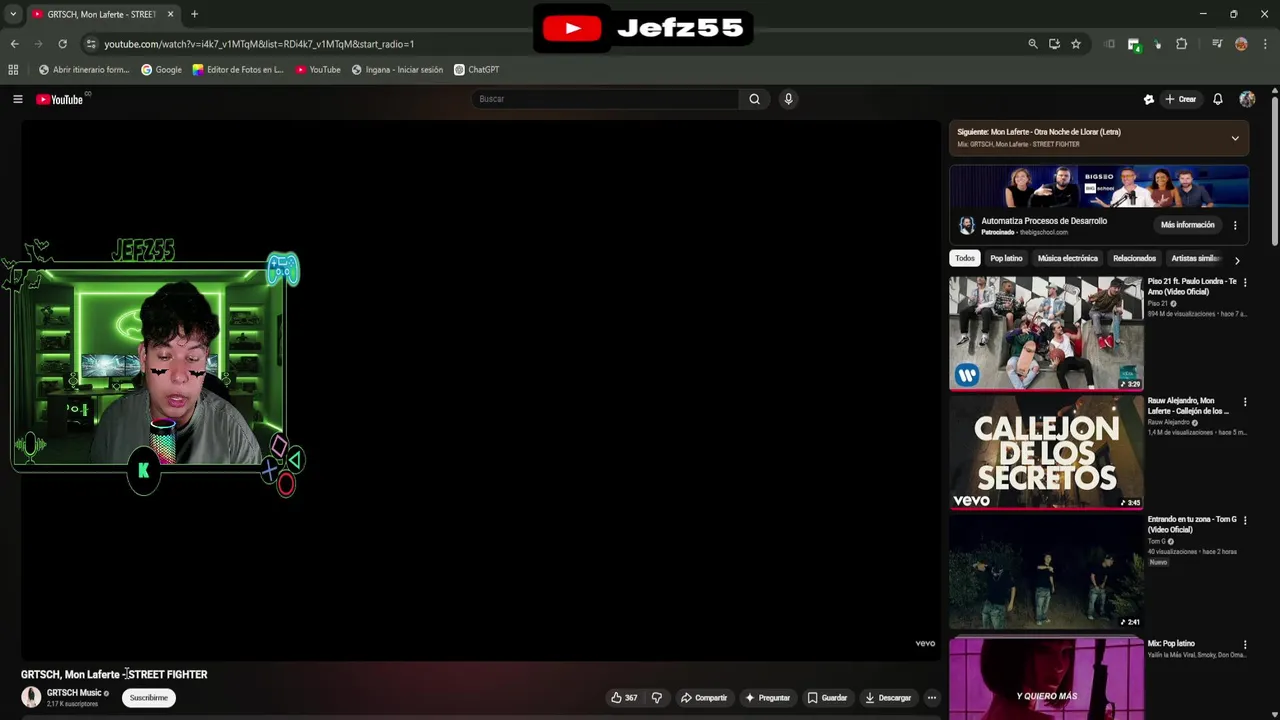Open the Callejón de los Secretos thumbnail
The width and height of the screenshot is (1280, 720).
pos(1046,452)
